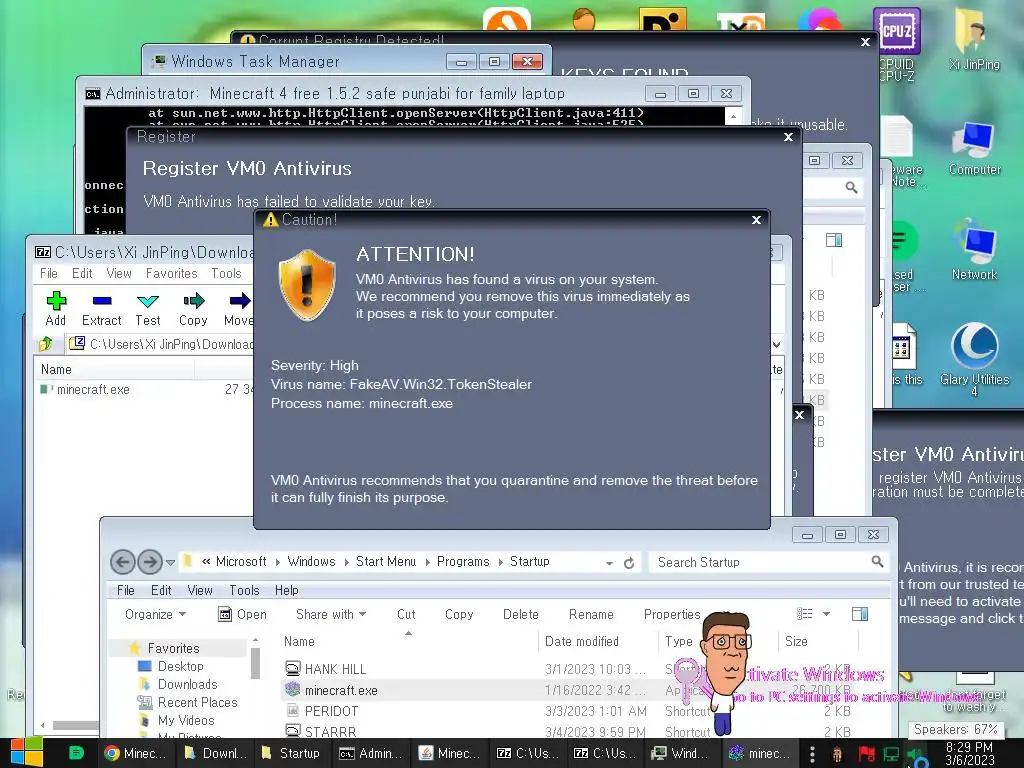Click Cut in the explorer toolbar

[406, 615]
